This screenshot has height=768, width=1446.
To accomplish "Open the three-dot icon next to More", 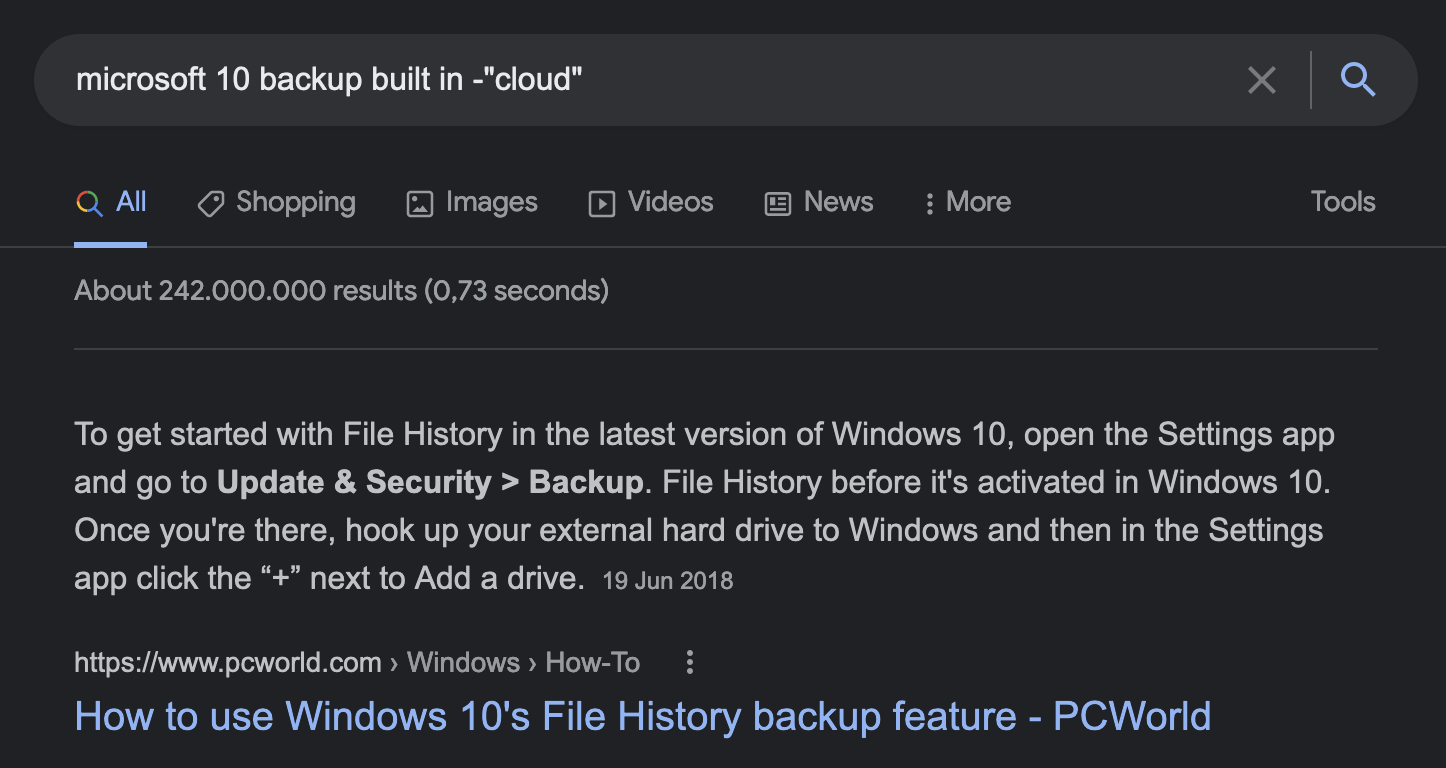I will (929, 203).
